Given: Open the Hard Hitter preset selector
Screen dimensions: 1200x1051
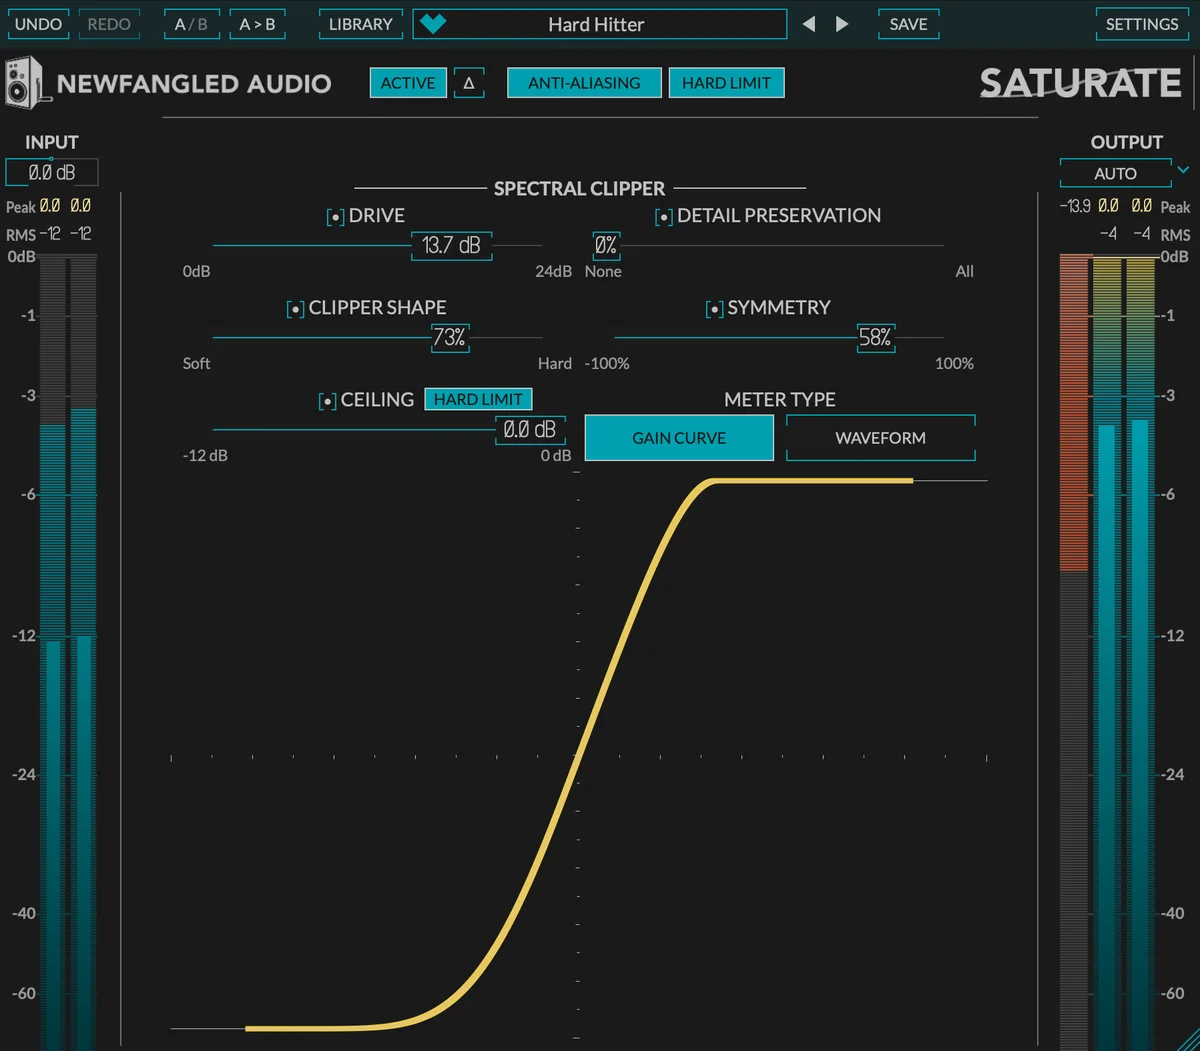Looking at the screenshot, I should (x=600, y=24).
